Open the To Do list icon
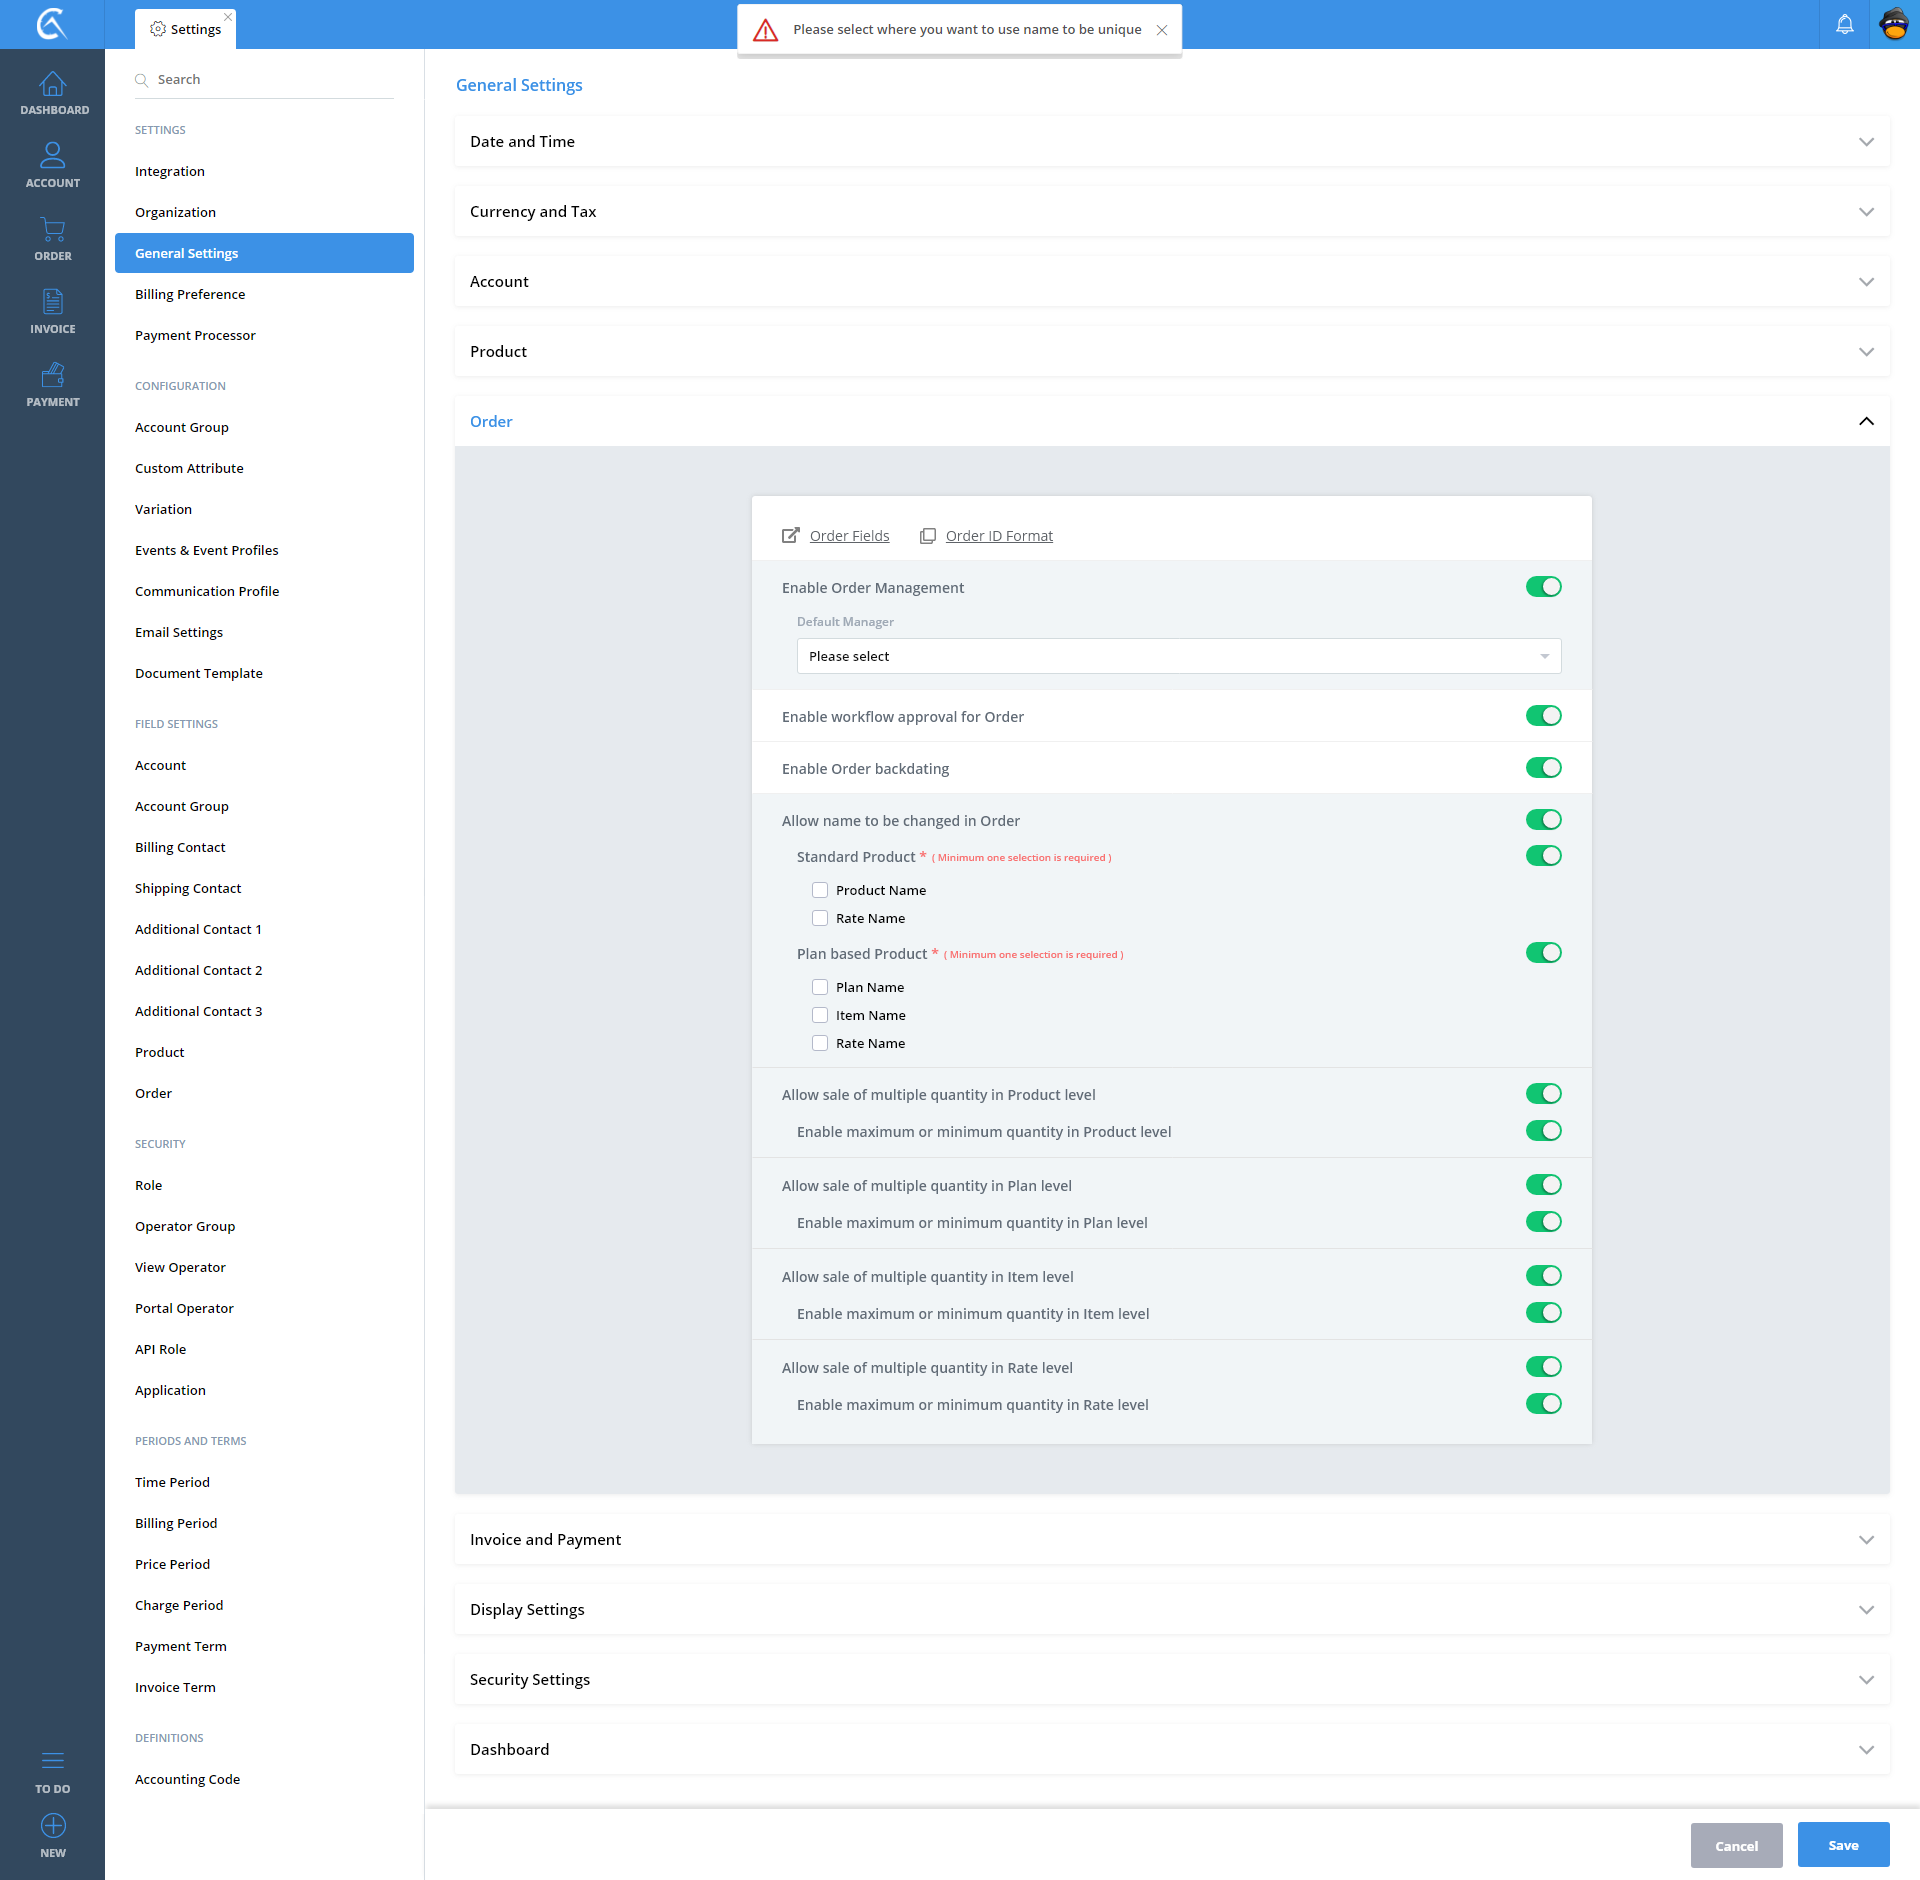 52,1761
